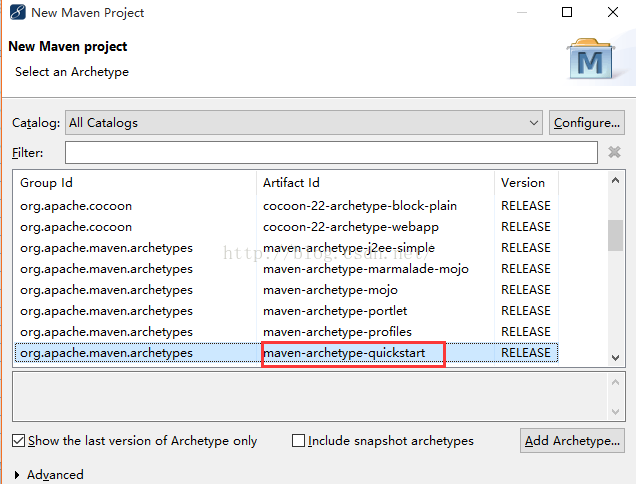
Task: Focus the Filter text field
Action: coord(331,153)
